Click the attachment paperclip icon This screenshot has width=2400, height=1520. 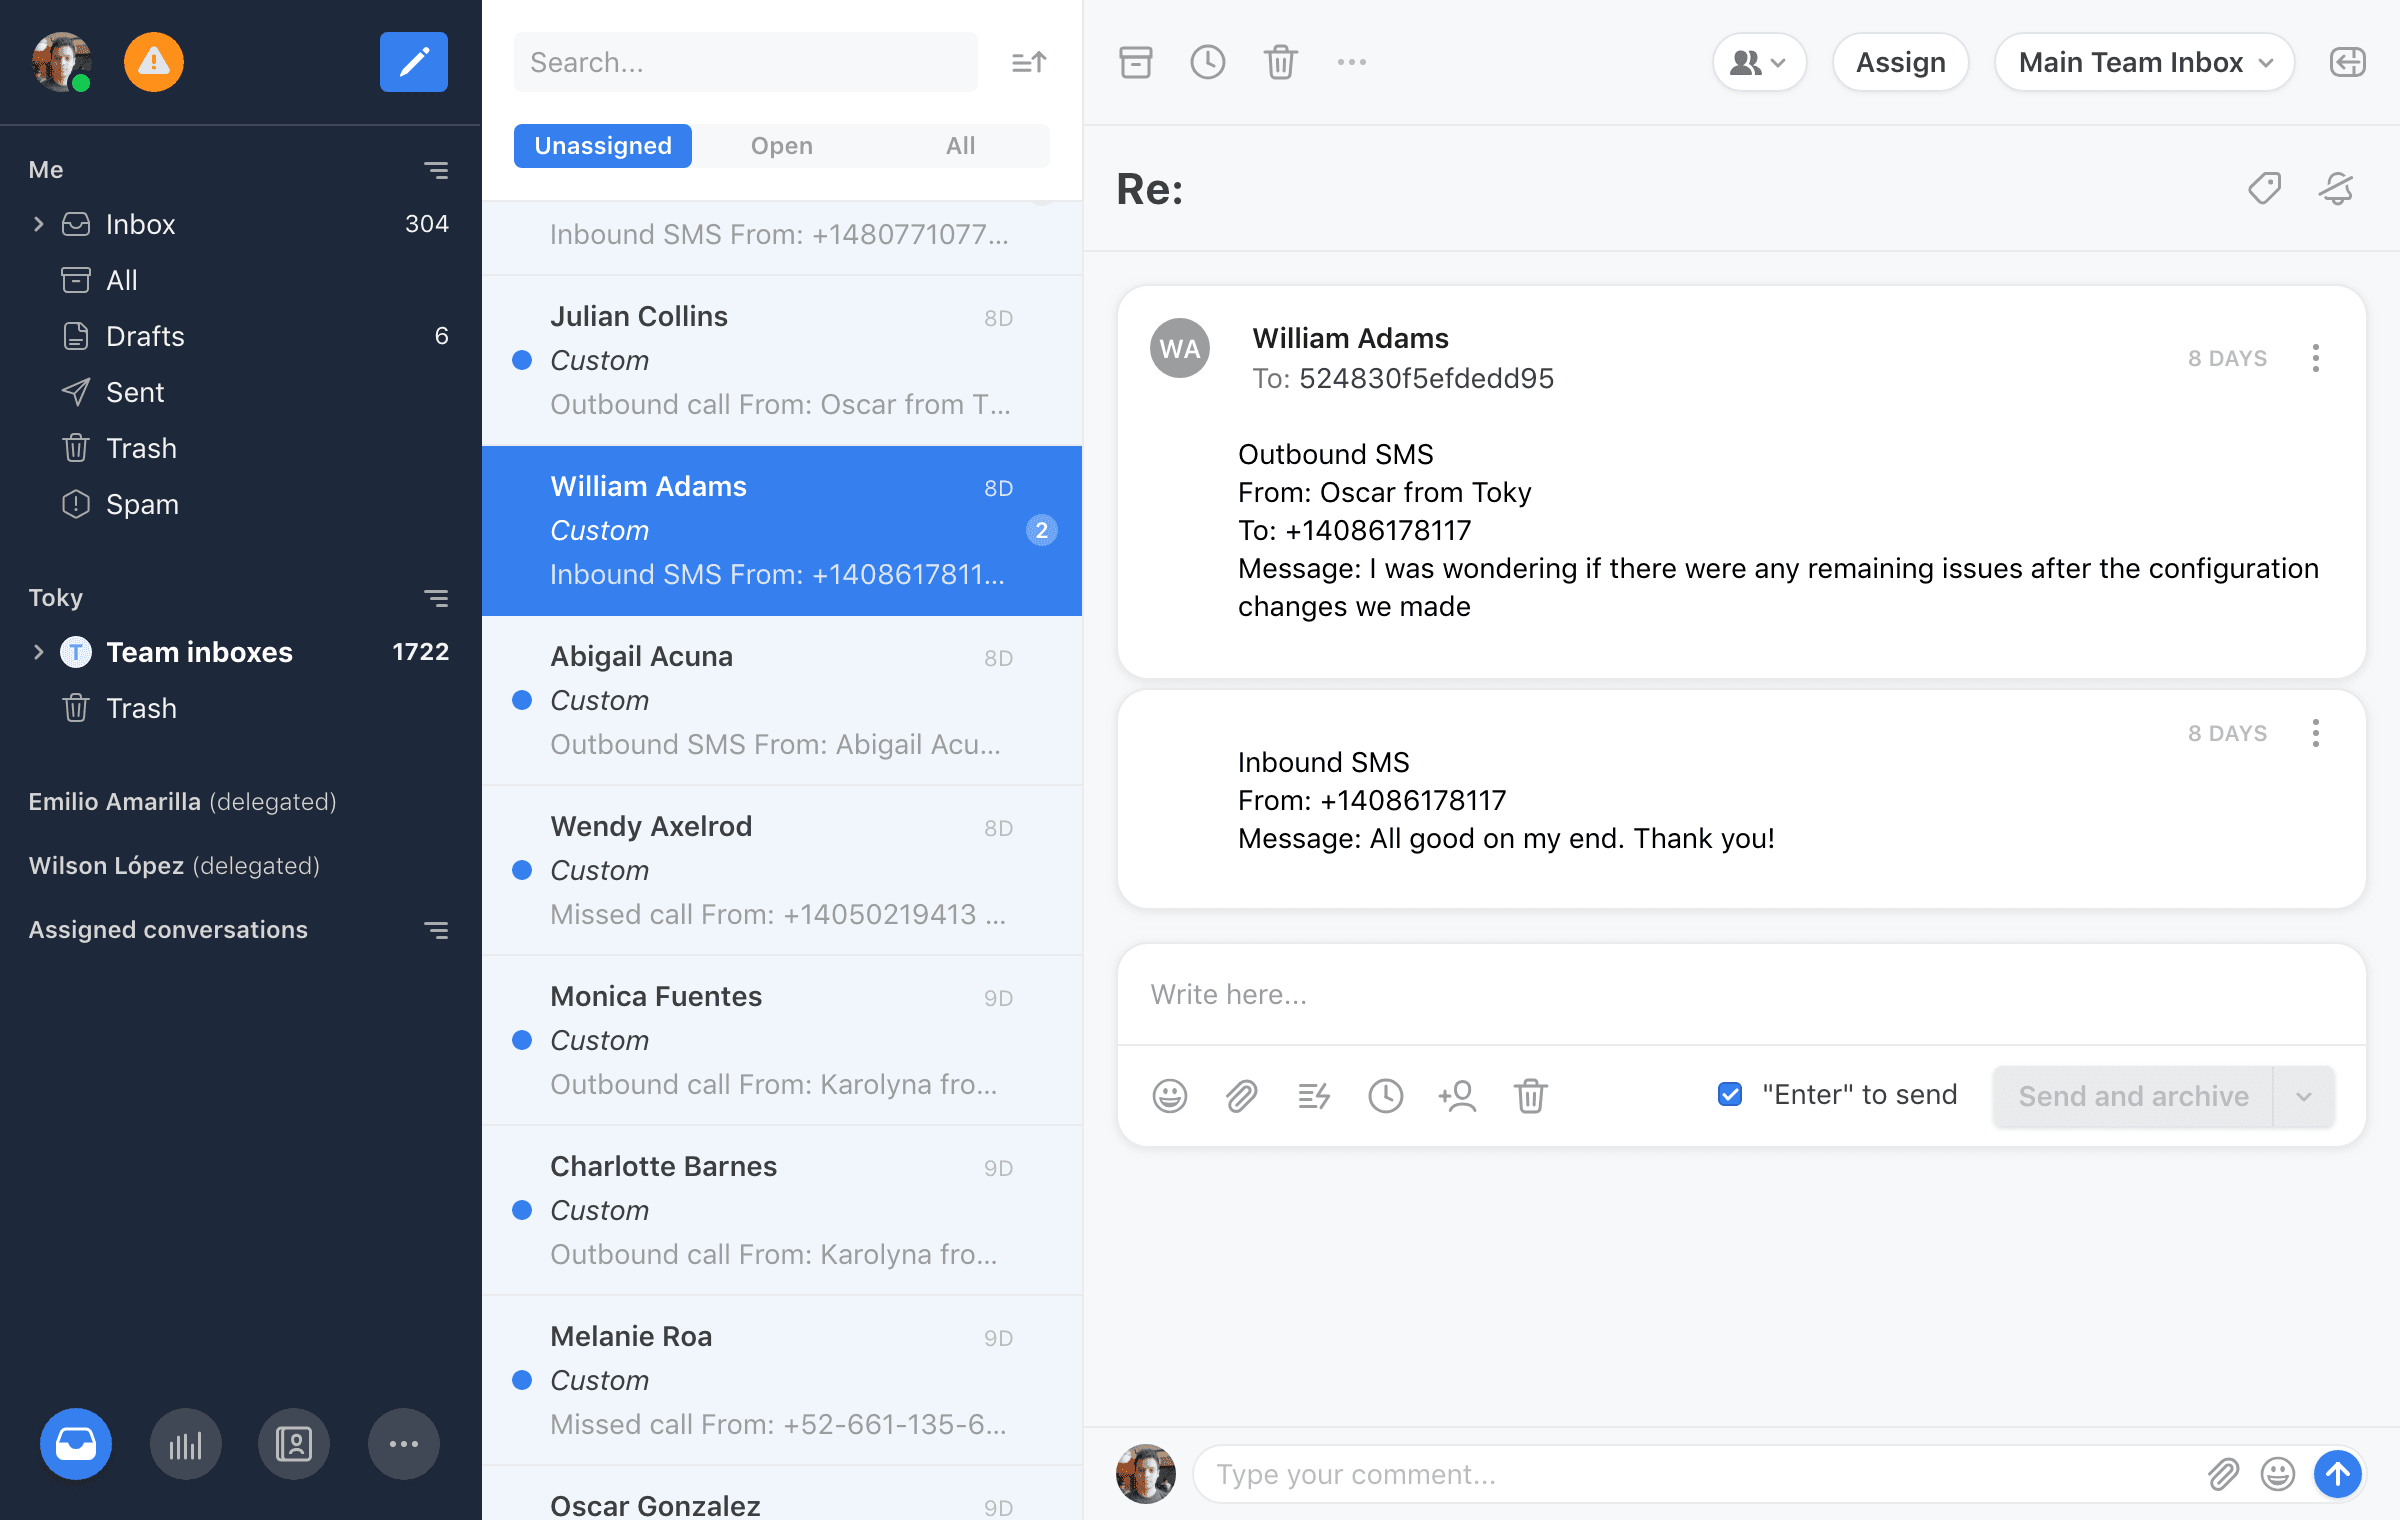point(1238,1097)
